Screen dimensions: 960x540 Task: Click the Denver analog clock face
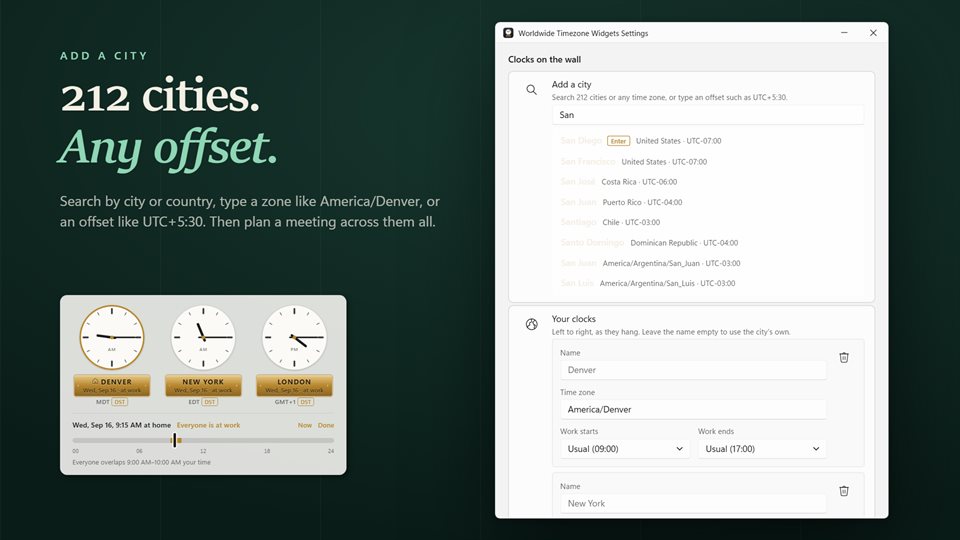pyautogui.click(x=112, y=337)
